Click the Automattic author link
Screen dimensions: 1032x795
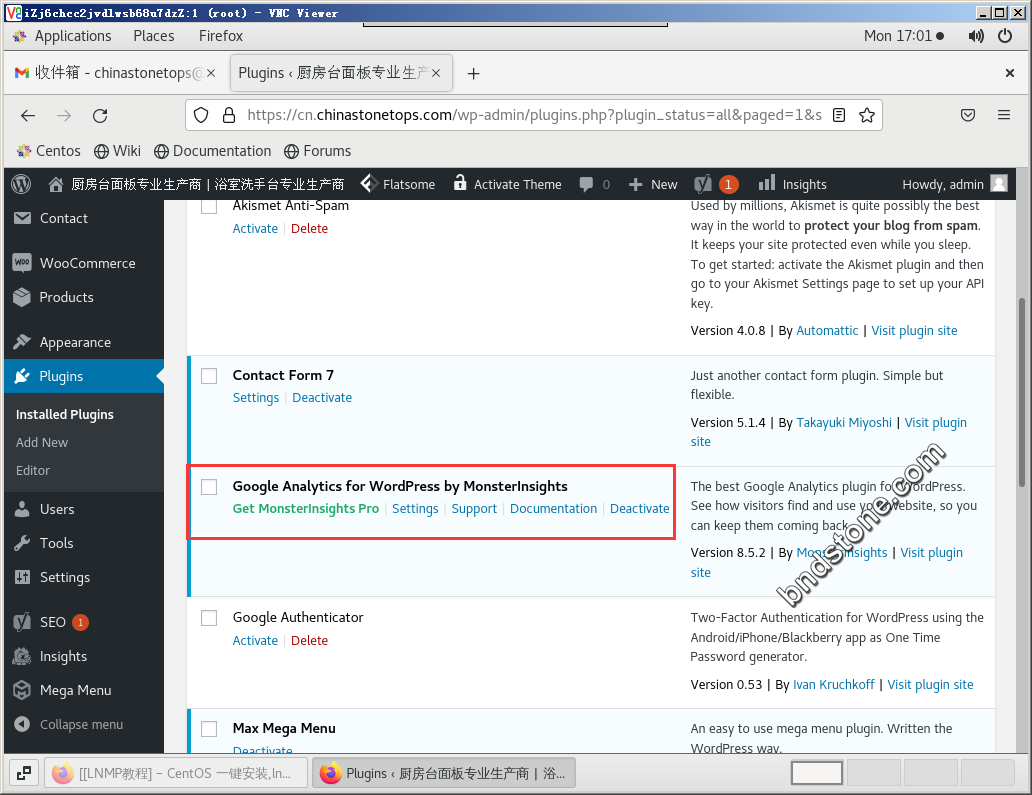click(x=827, y=331)
